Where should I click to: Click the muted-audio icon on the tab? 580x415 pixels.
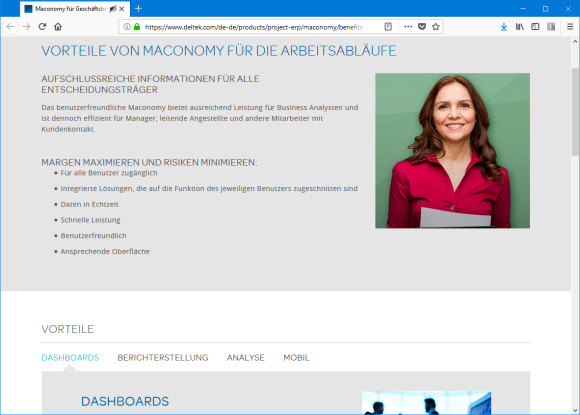(113, 9)
